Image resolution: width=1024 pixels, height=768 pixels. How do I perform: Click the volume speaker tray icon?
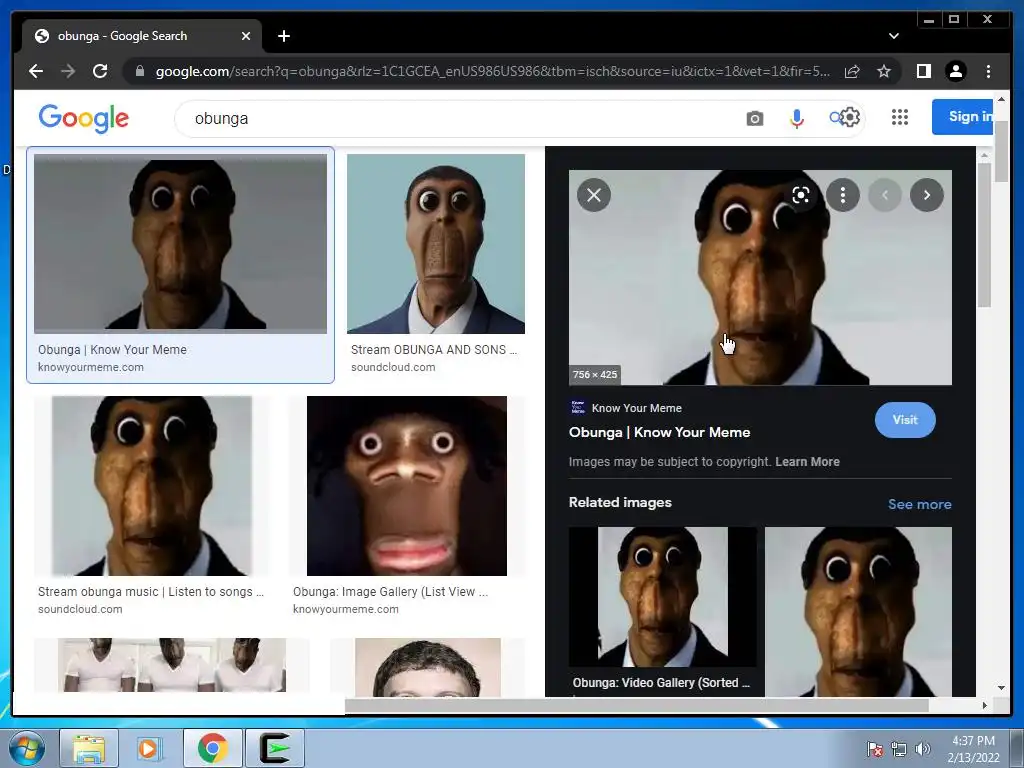923,749
